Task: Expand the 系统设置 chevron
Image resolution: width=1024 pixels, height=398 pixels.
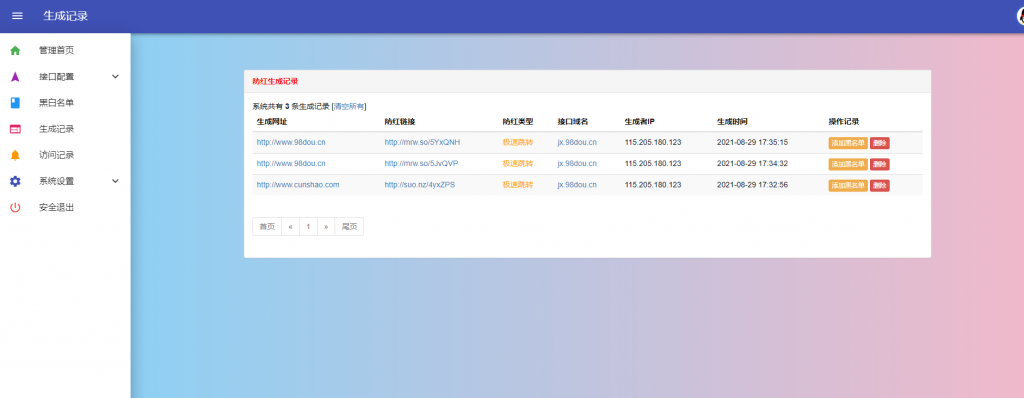Action: [x=116, y=181]
